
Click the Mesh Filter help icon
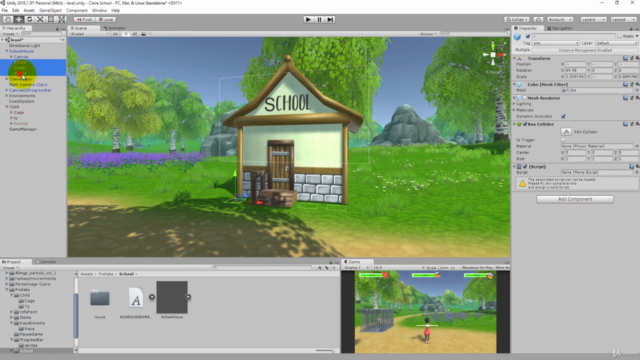[625, 84]
